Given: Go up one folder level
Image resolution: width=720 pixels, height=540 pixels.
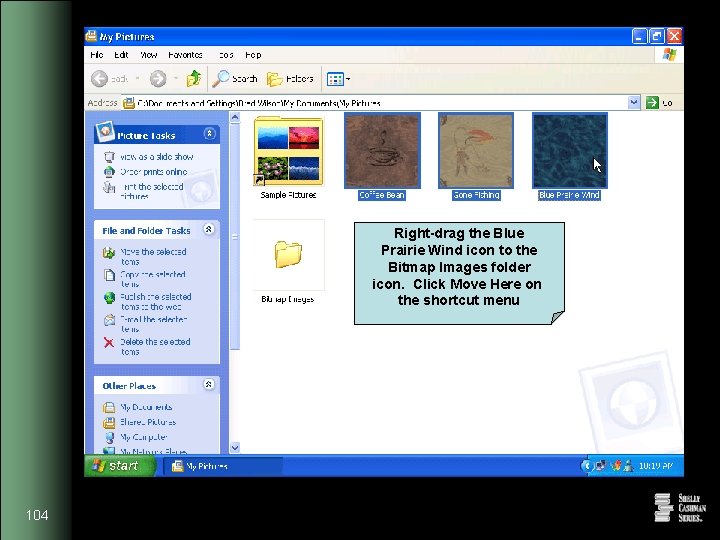Looking at the screenshot, I should (194, 79).
